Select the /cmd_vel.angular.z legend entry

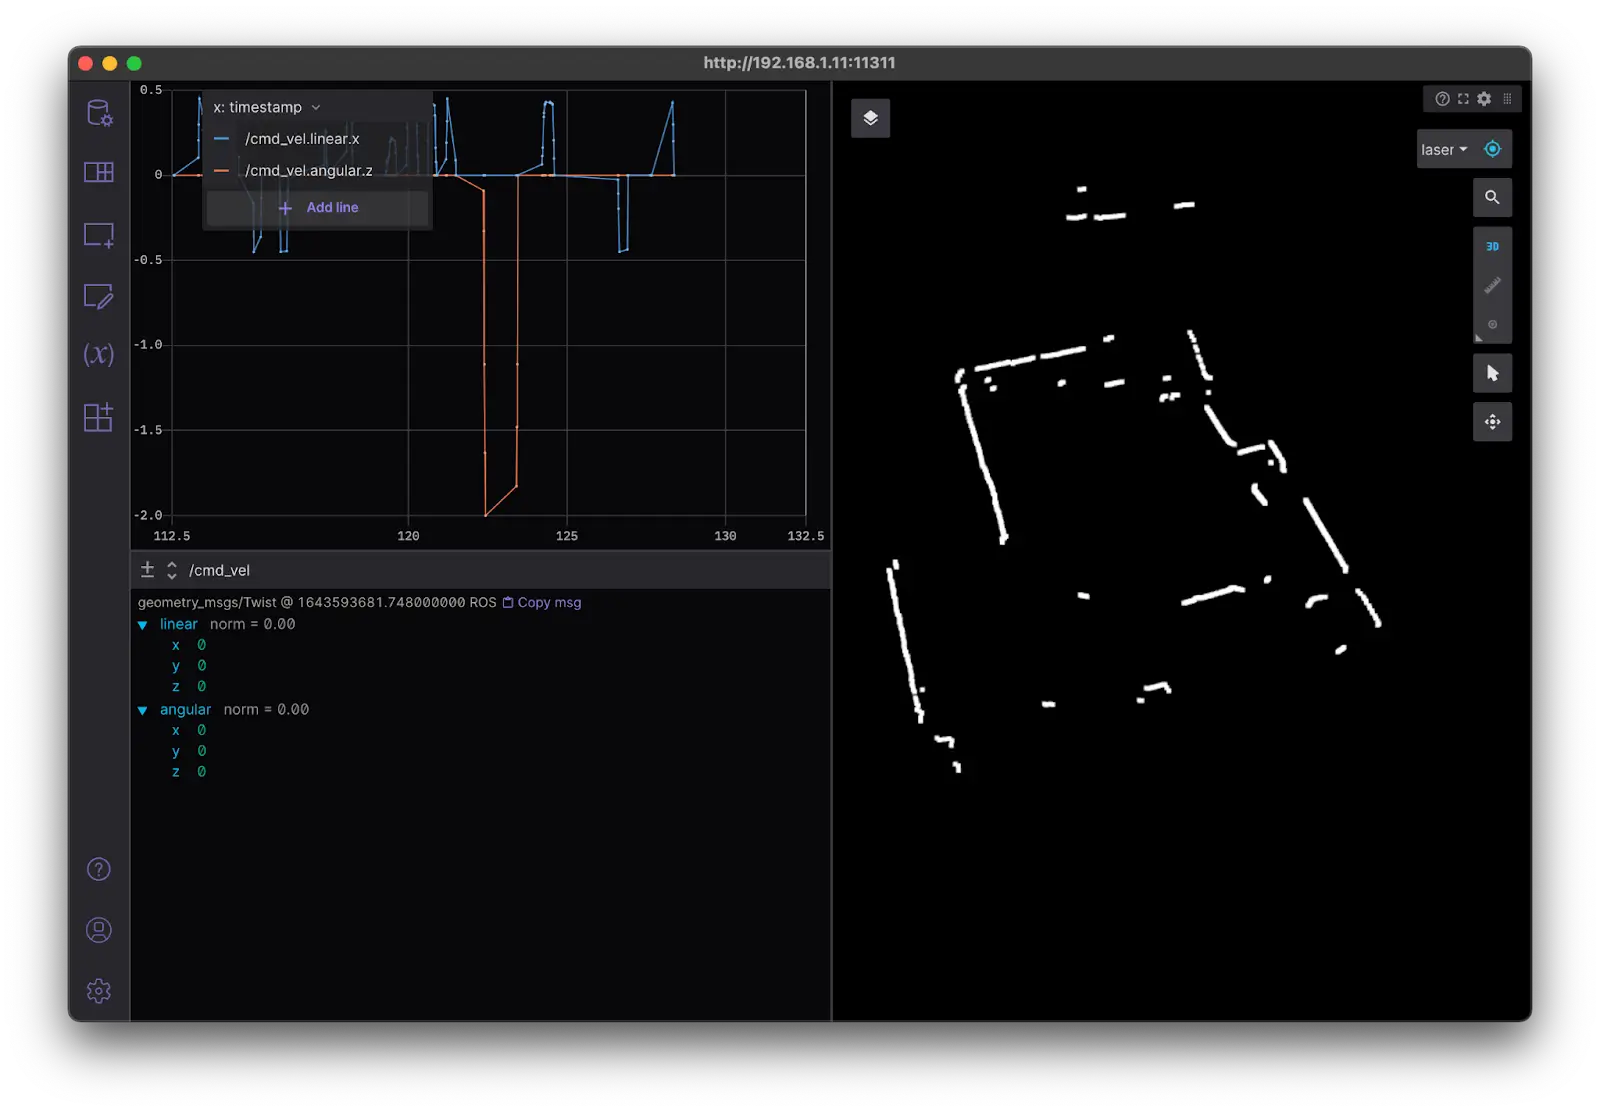coord(309,171)
